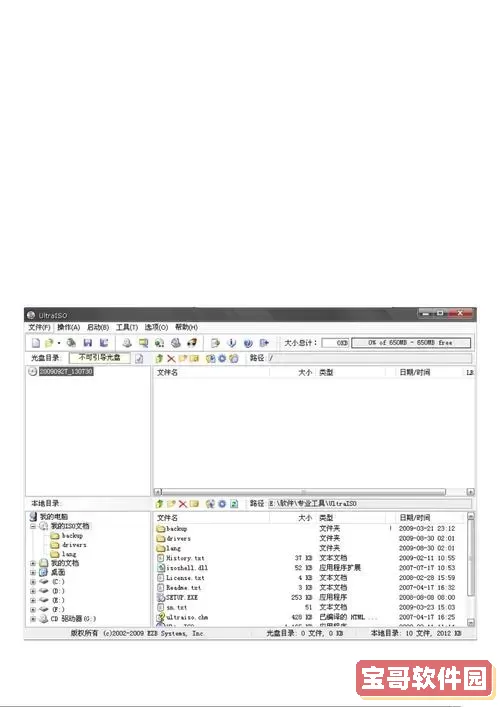Click the New folder icon in 光盘目录 toolbar
This screenshot has height=707, width=500.
(183, 358)
